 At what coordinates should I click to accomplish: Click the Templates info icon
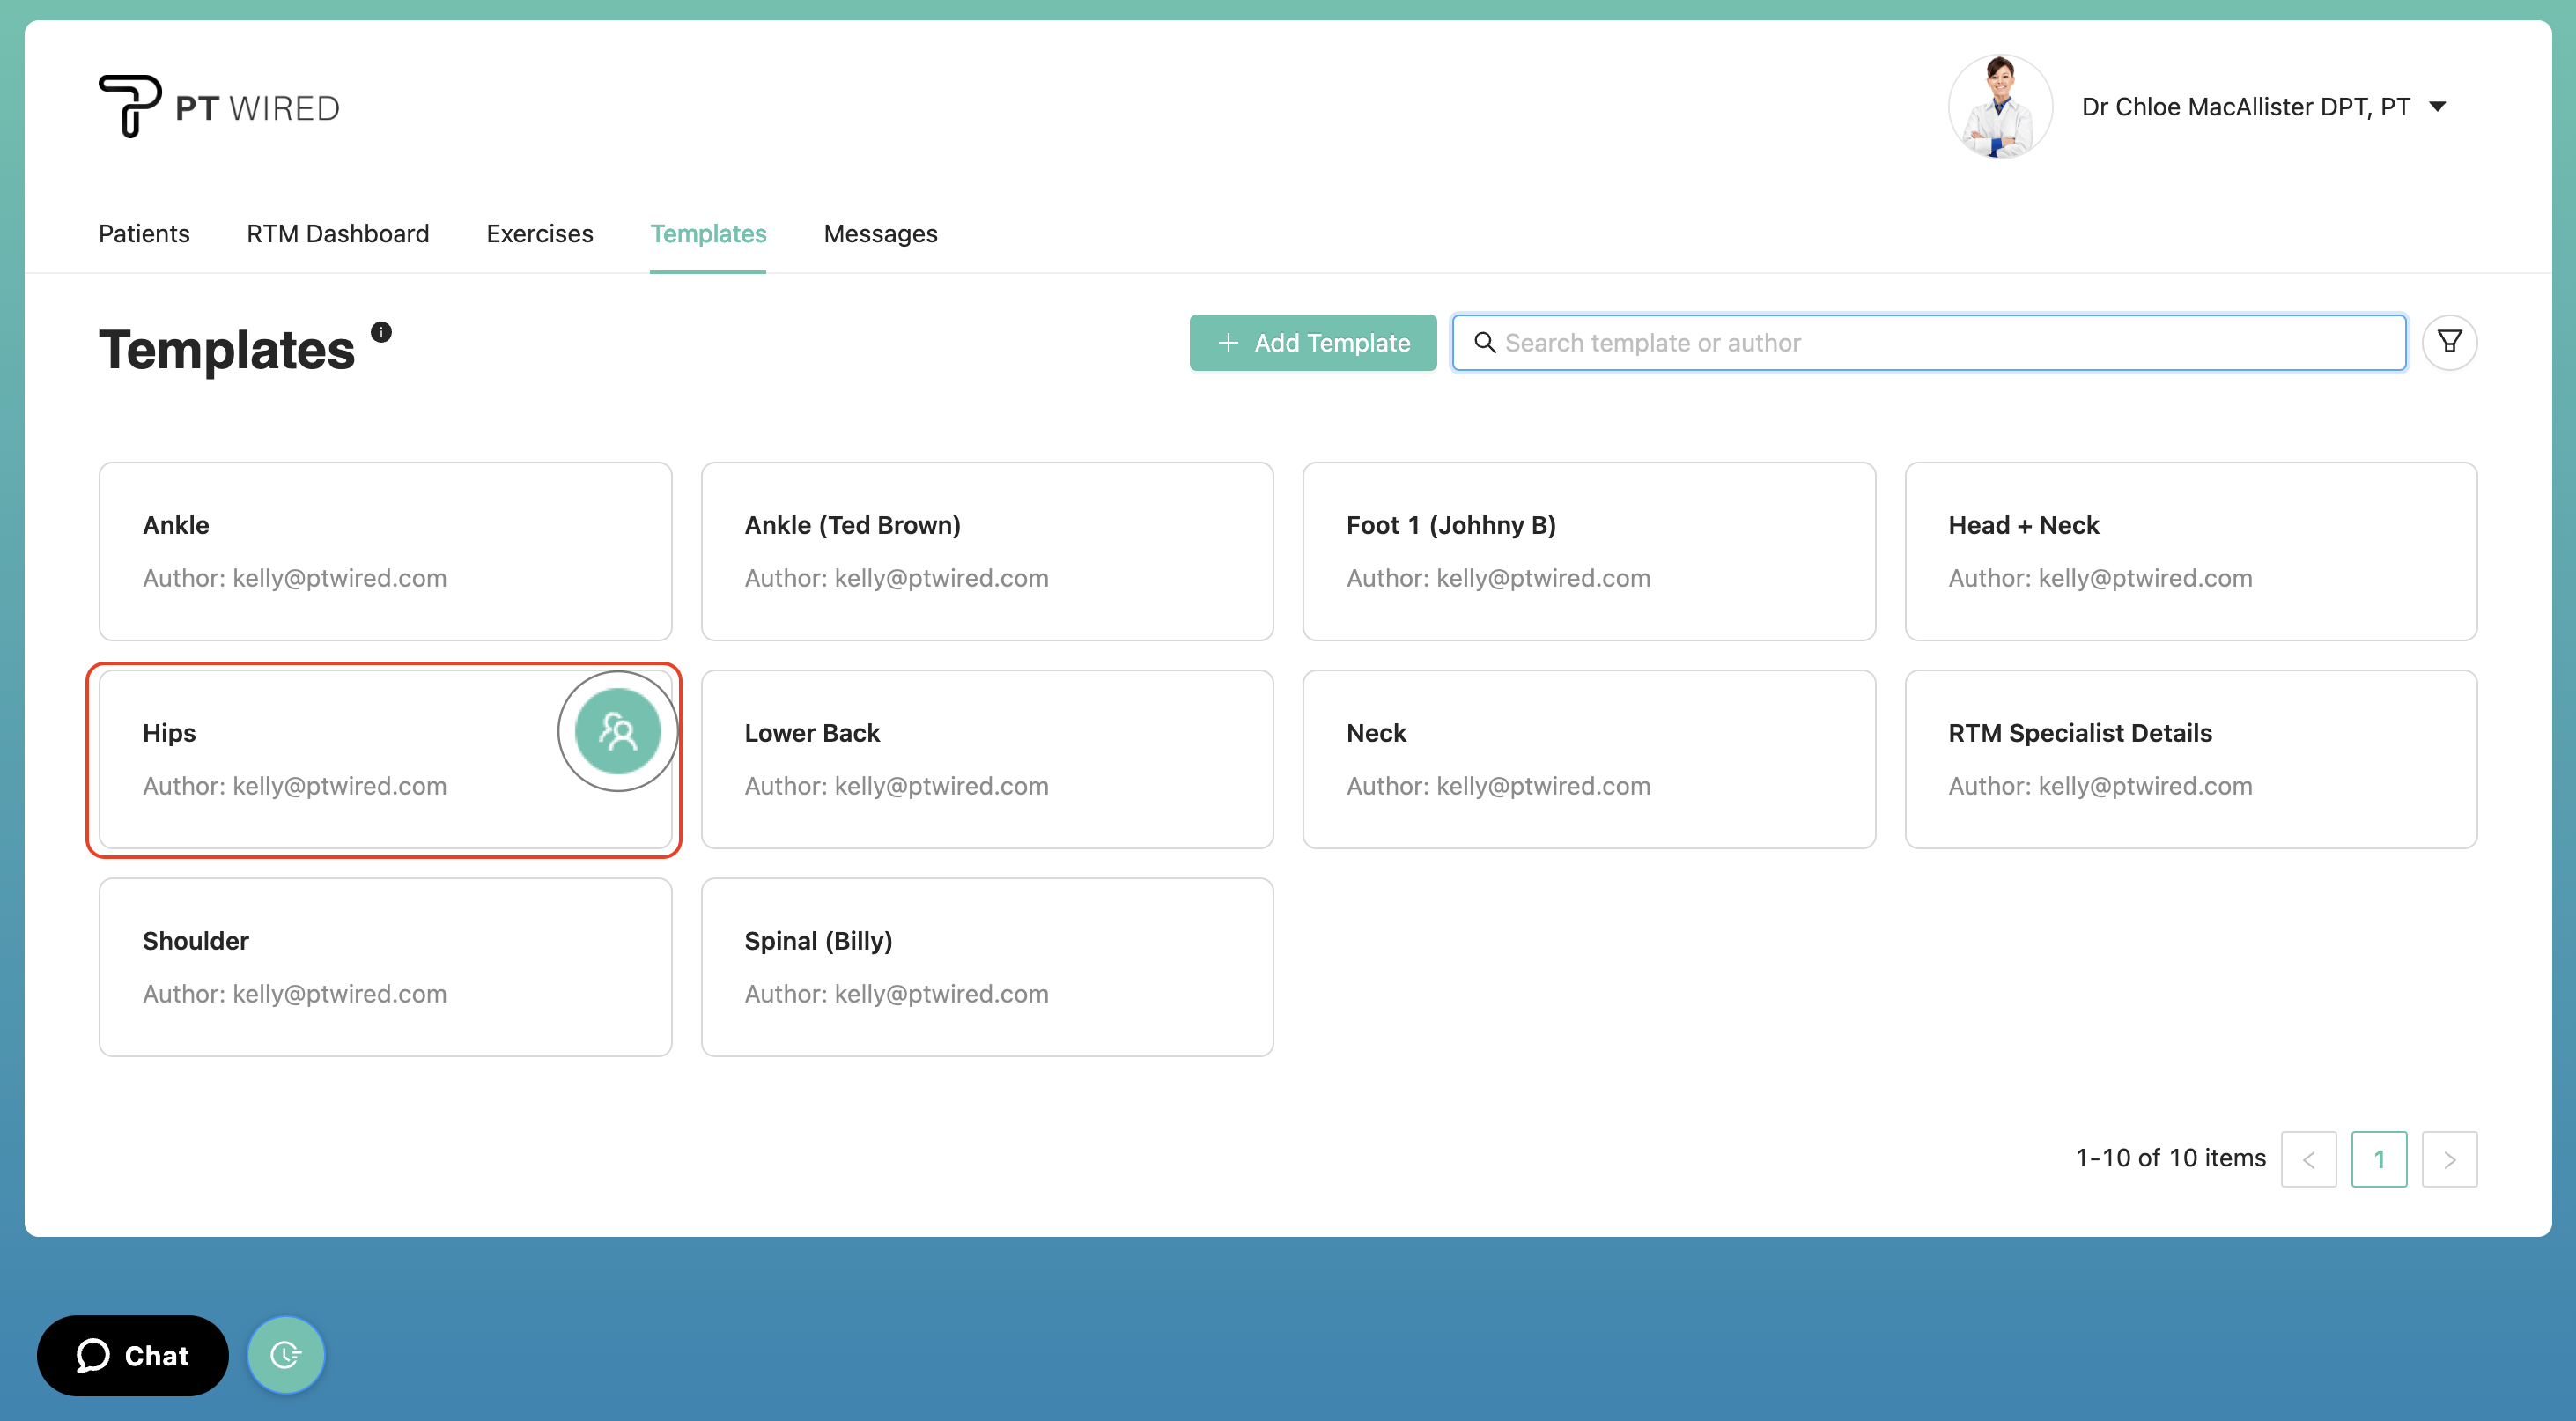coord(381,332)
